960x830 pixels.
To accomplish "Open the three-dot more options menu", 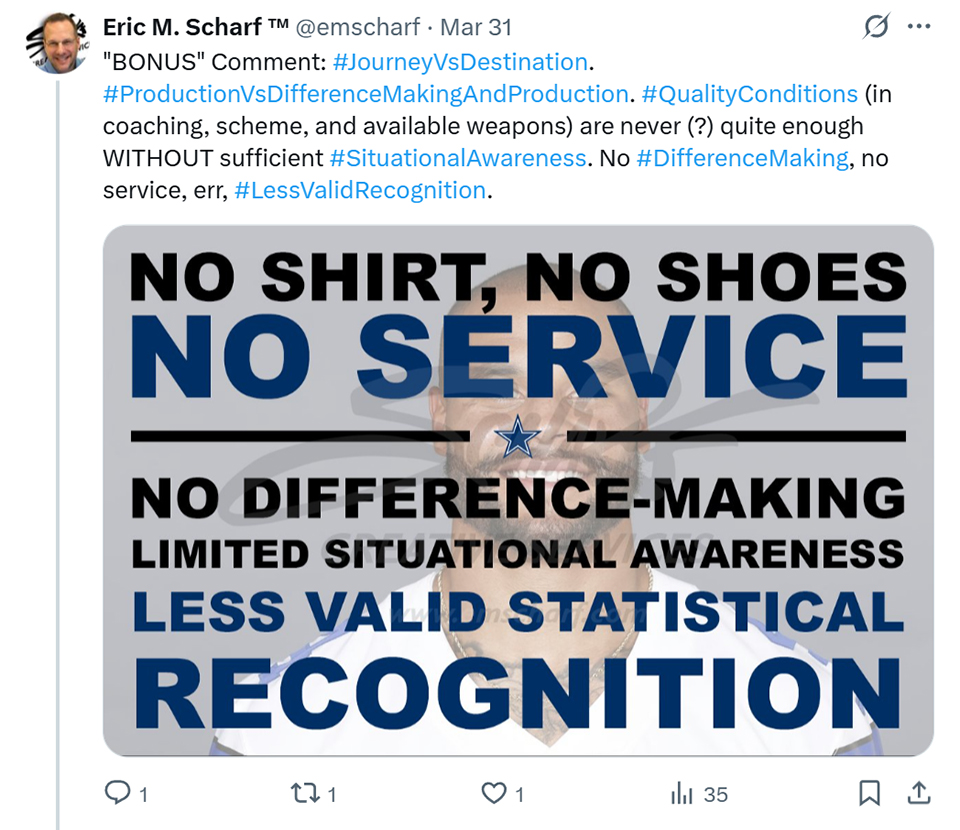I will click(919, 27).
